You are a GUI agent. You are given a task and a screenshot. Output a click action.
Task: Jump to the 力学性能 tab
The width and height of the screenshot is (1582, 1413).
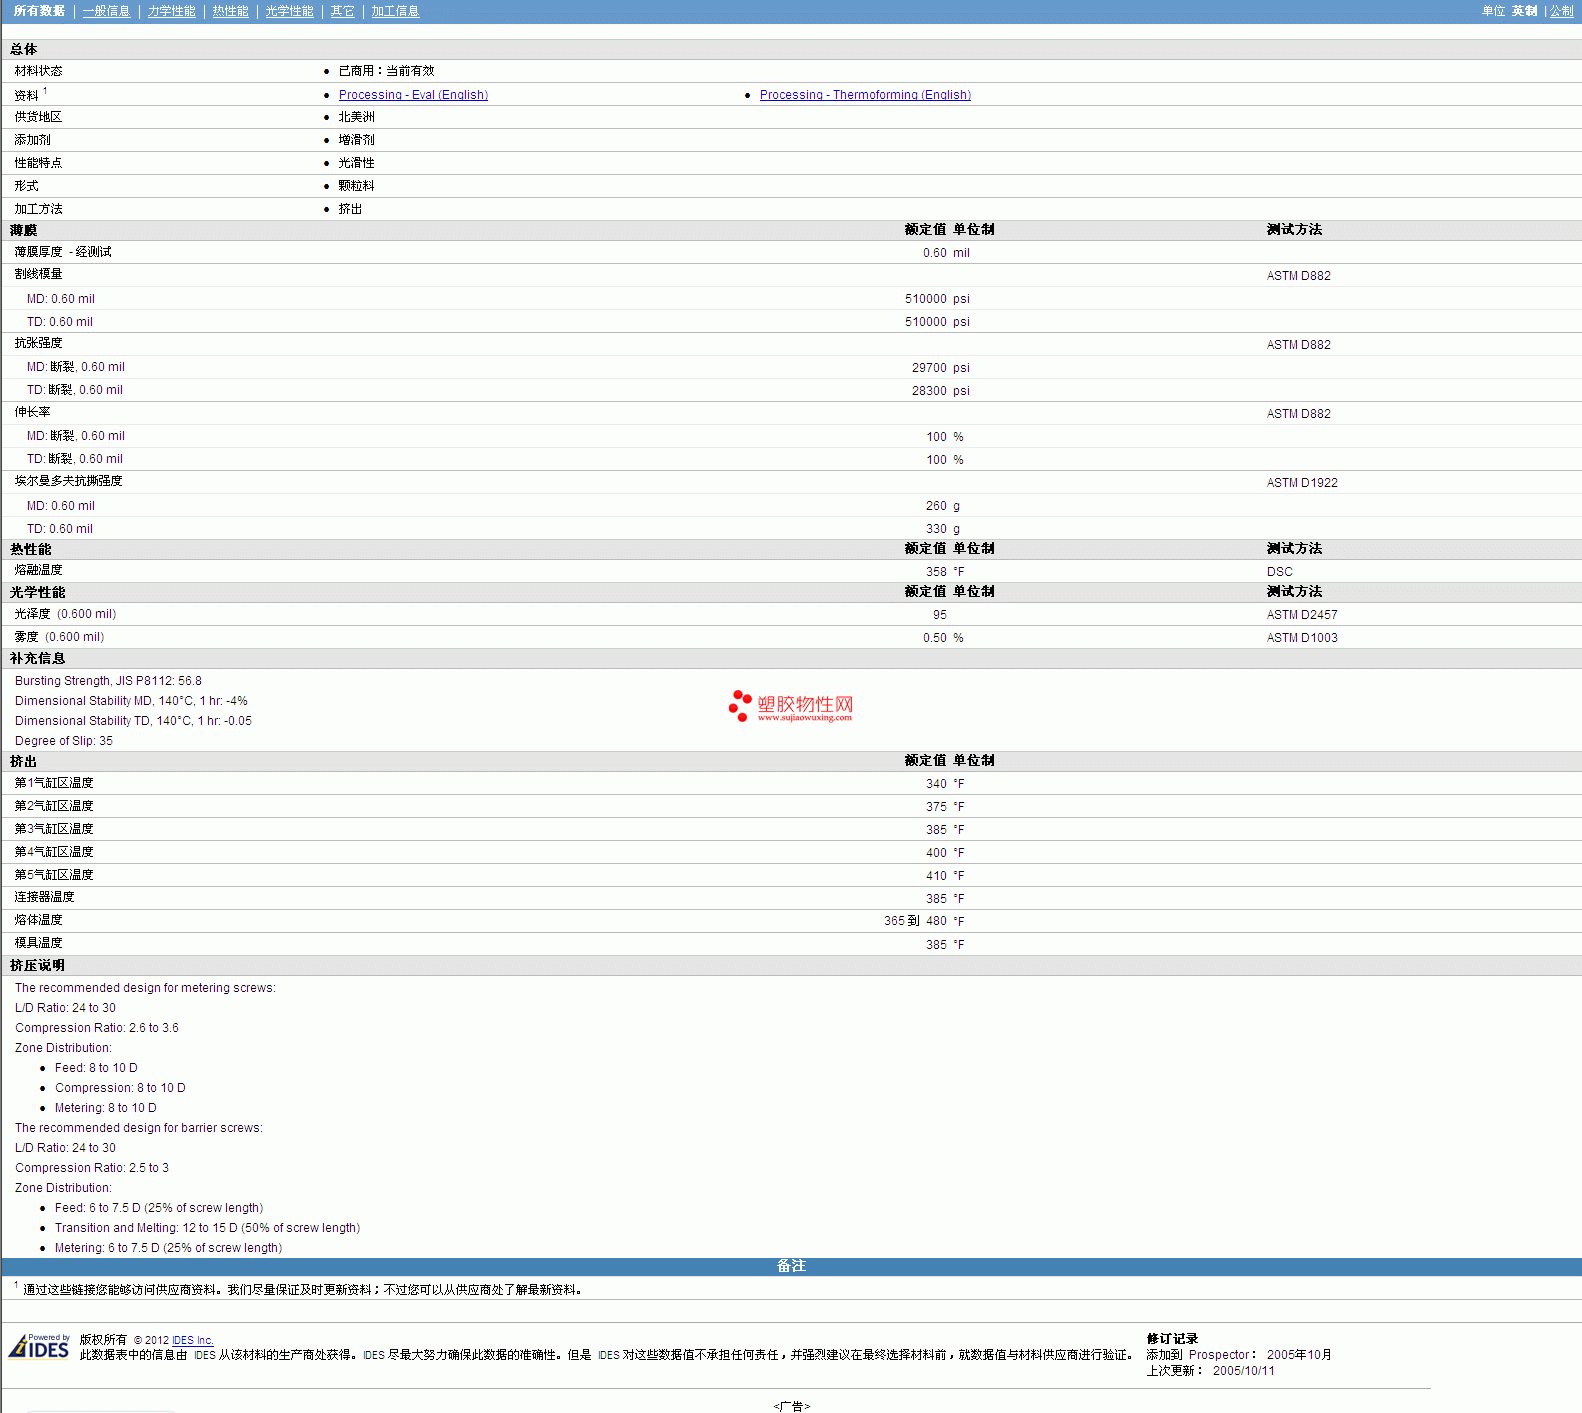point(171,11)
